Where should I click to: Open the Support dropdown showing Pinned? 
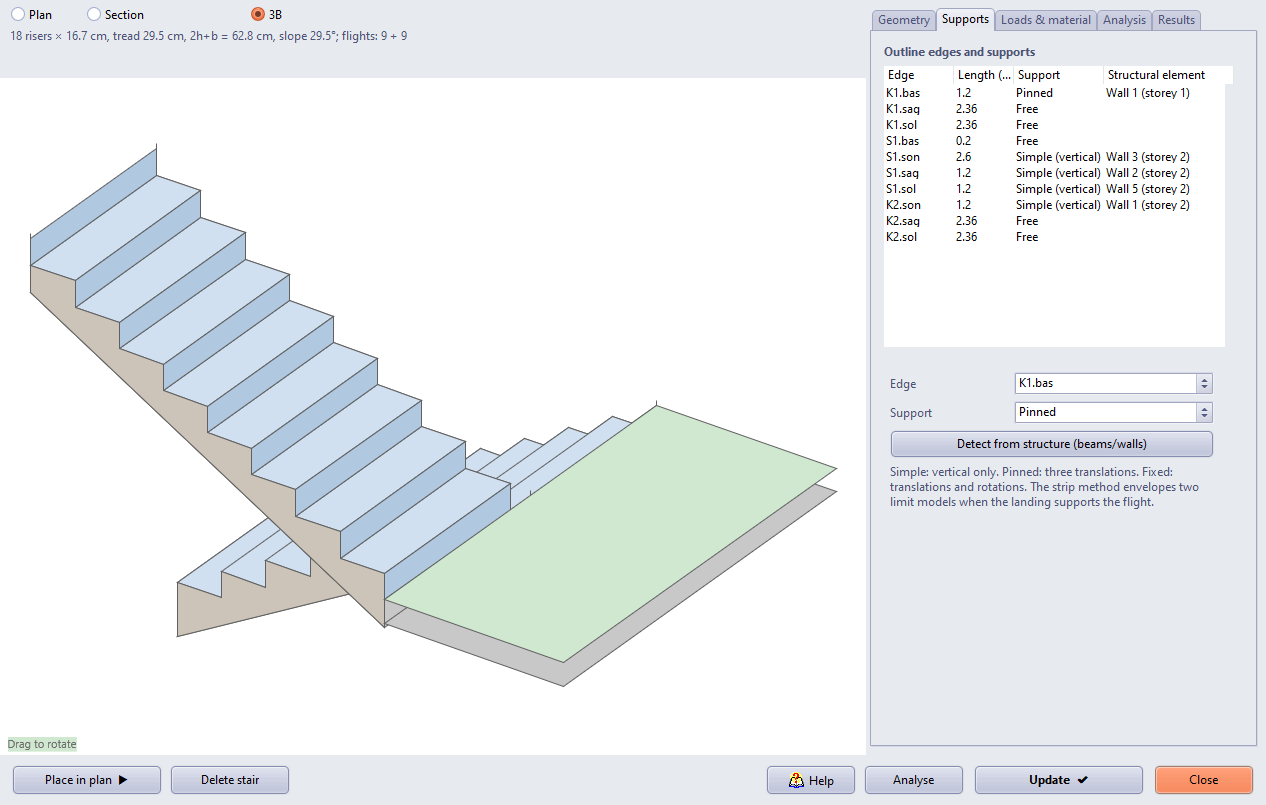click(1113, 412)
